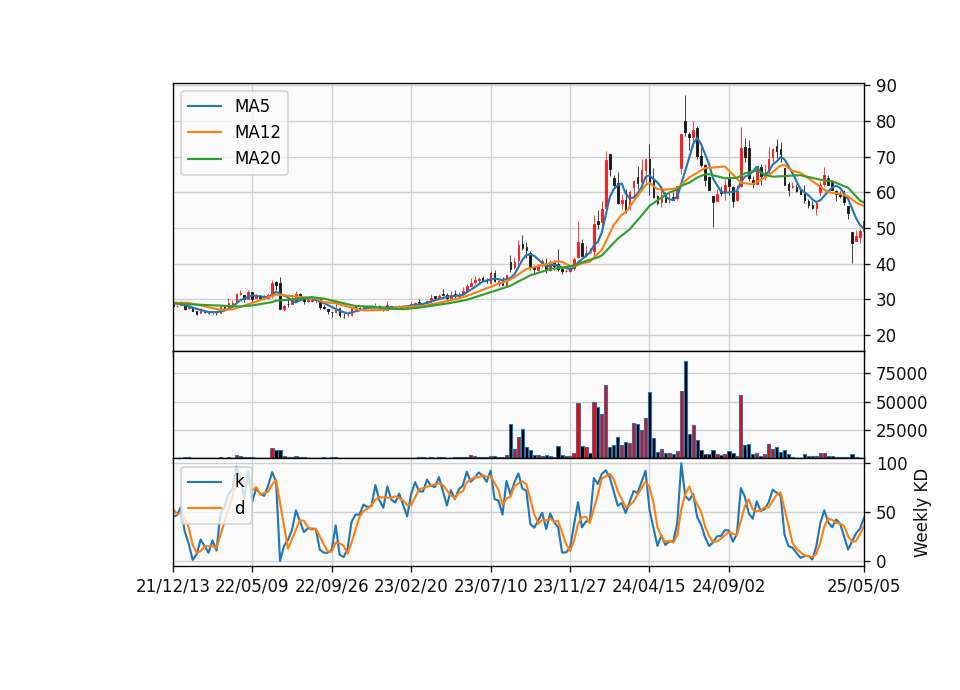Click the d legend label
960x690 pixels.
(x=239, y=508)
